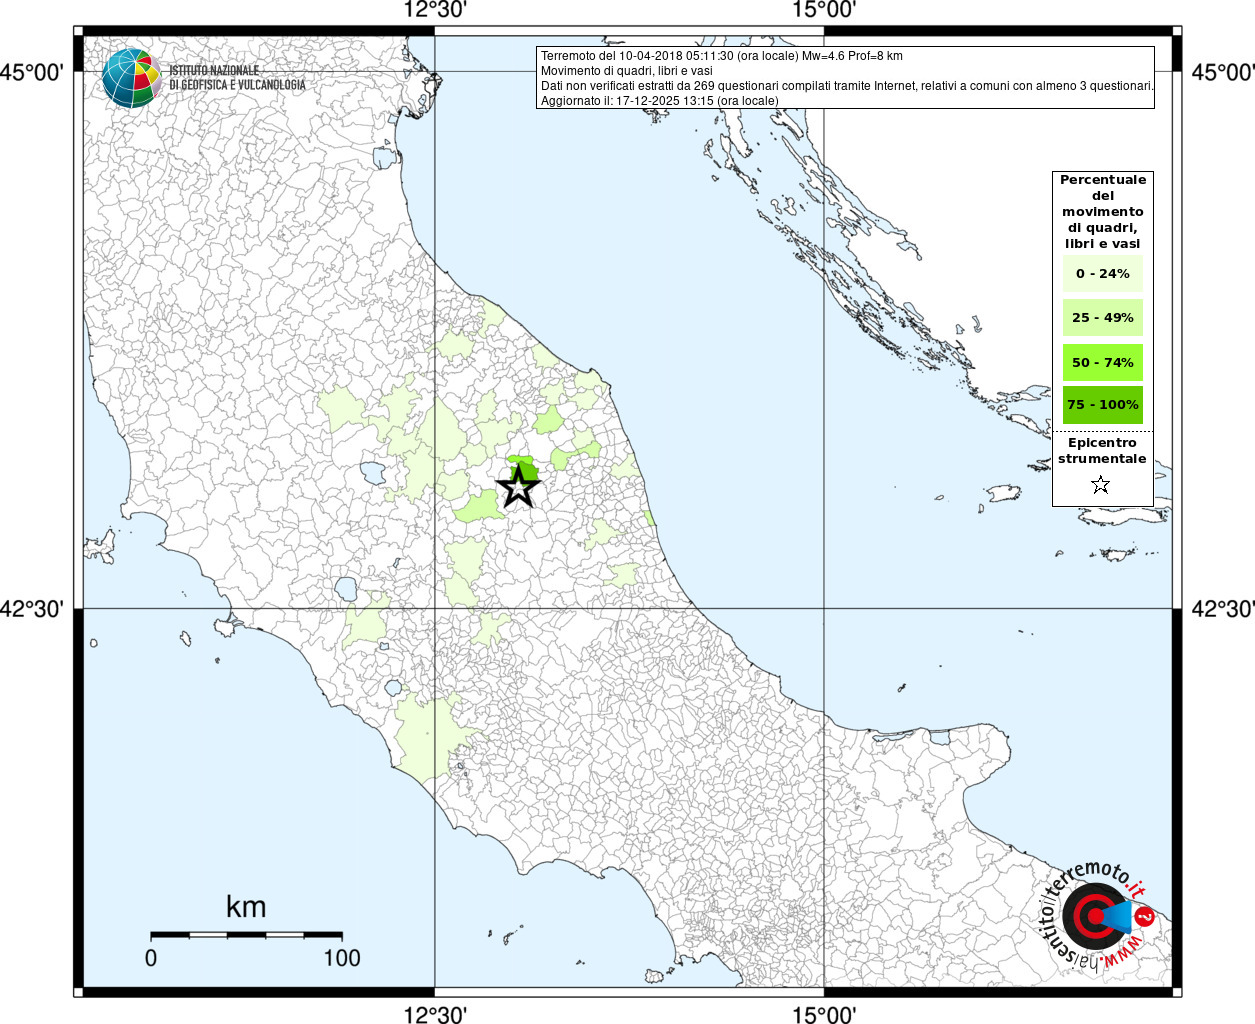Click the left 42°30' latitude label

32,608
